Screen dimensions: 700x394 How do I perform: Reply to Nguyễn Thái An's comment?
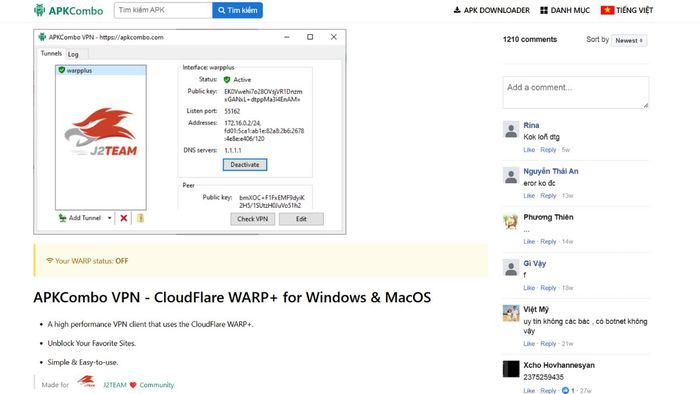[x=548, y=196]
